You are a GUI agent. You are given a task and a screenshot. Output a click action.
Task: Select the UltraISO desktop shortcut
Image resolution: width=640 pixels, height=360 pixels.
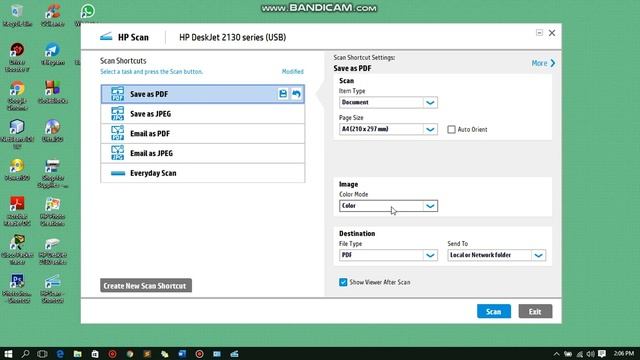[x=53, y=131]
